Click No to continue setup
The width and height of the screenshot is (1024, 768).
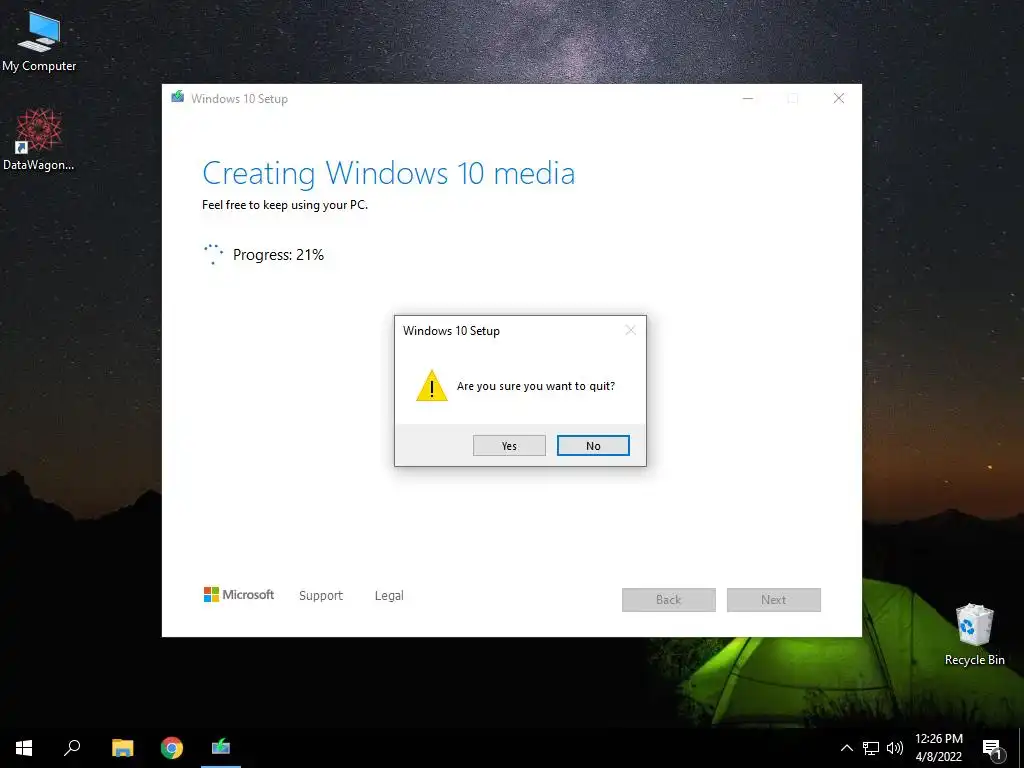click(x=593, y=445)
